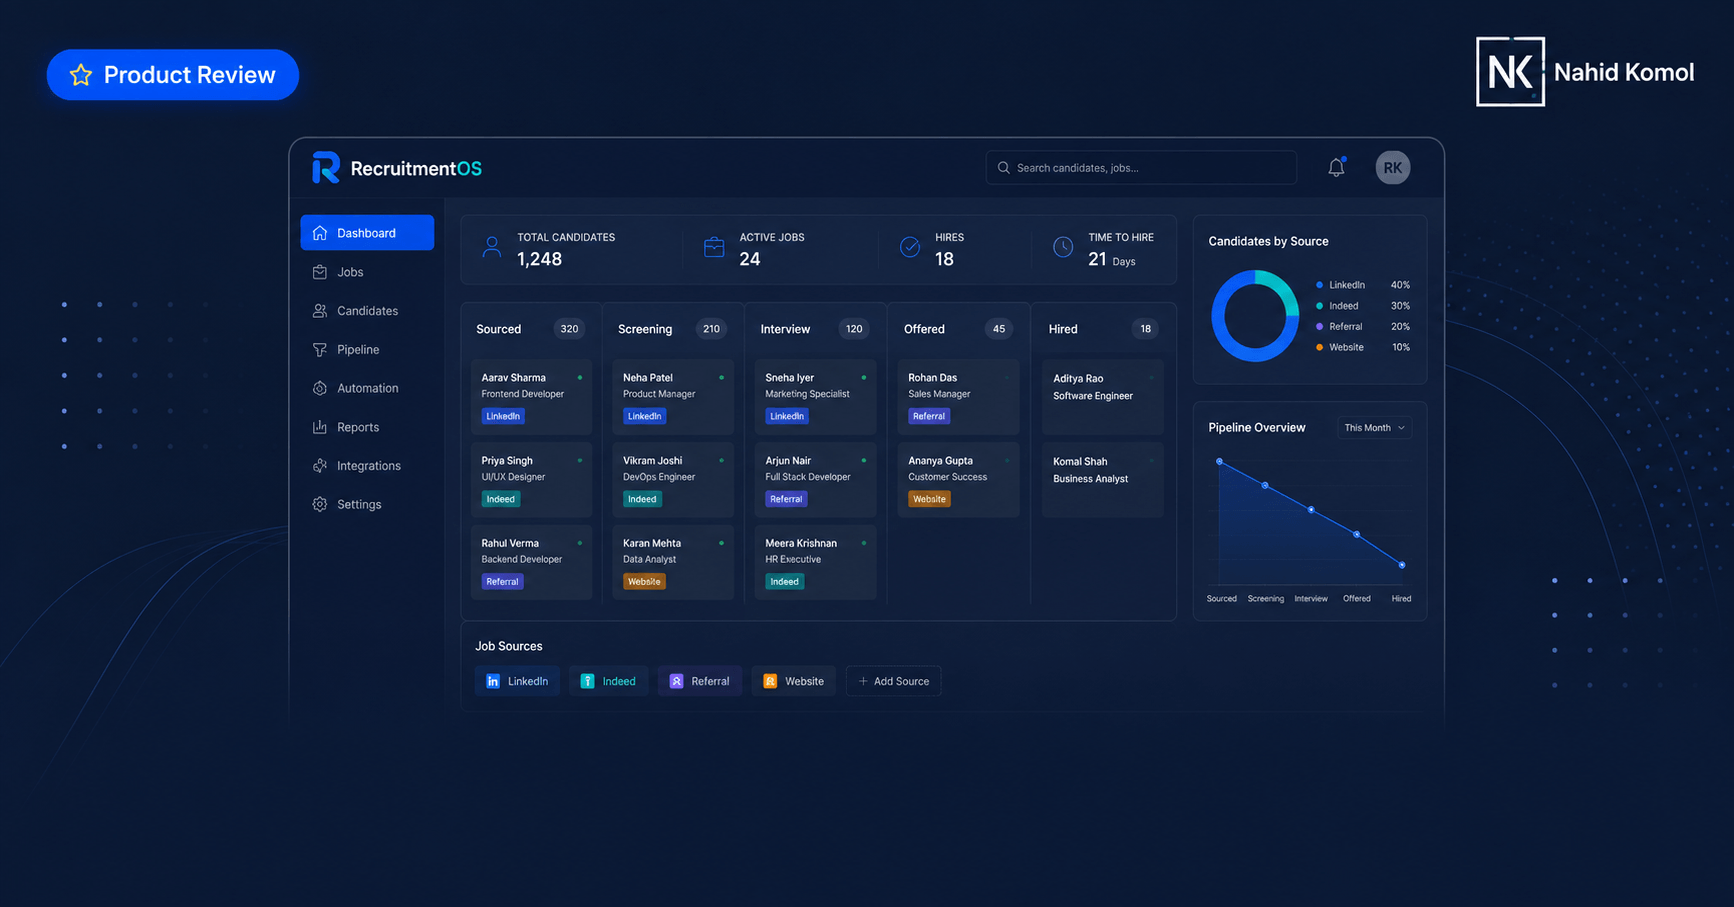Open Integrations in the sidebar

tap(367, 466)
